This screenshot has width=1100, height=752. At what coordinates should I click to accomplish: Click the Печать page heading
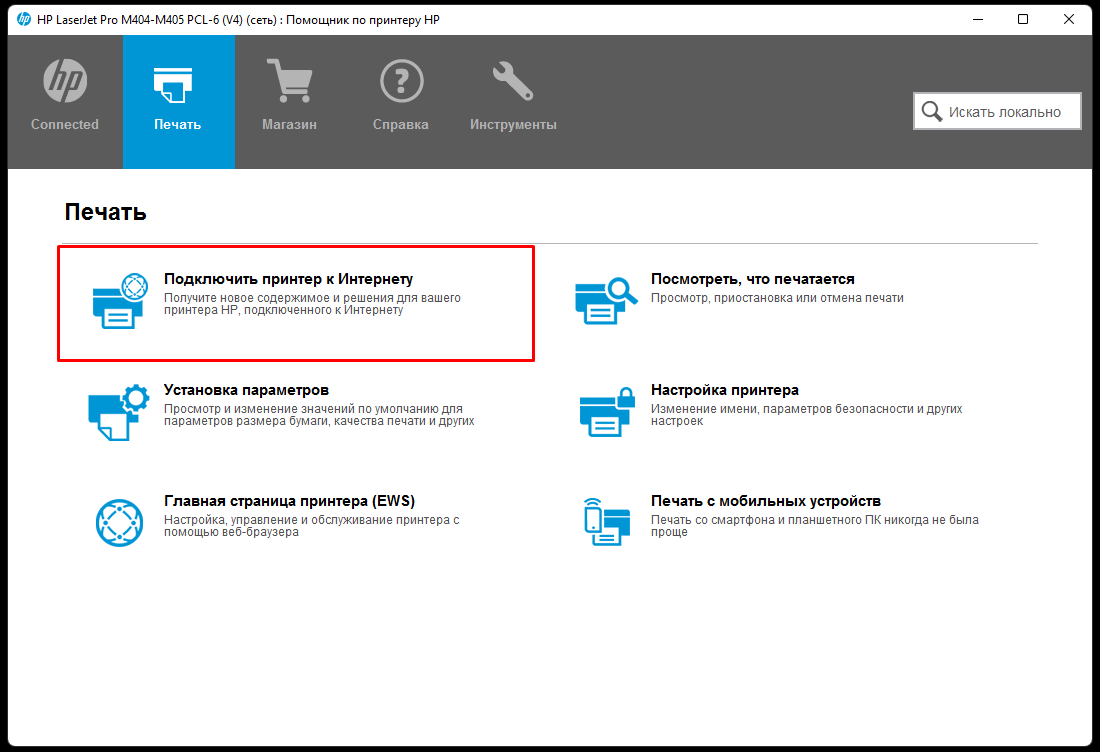[105, 212]
